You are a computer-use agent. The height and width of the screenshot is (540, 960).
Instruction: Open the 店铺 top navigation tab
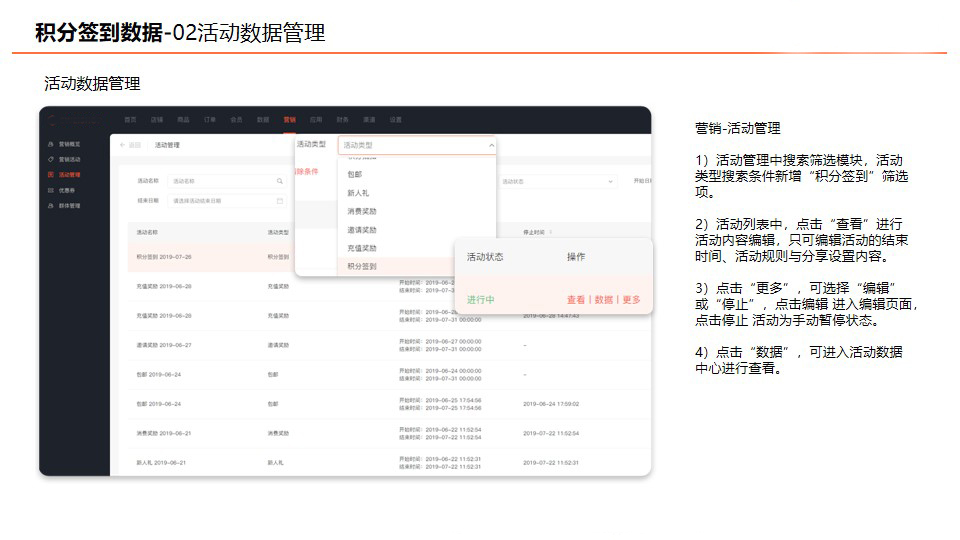pos(157,120)
